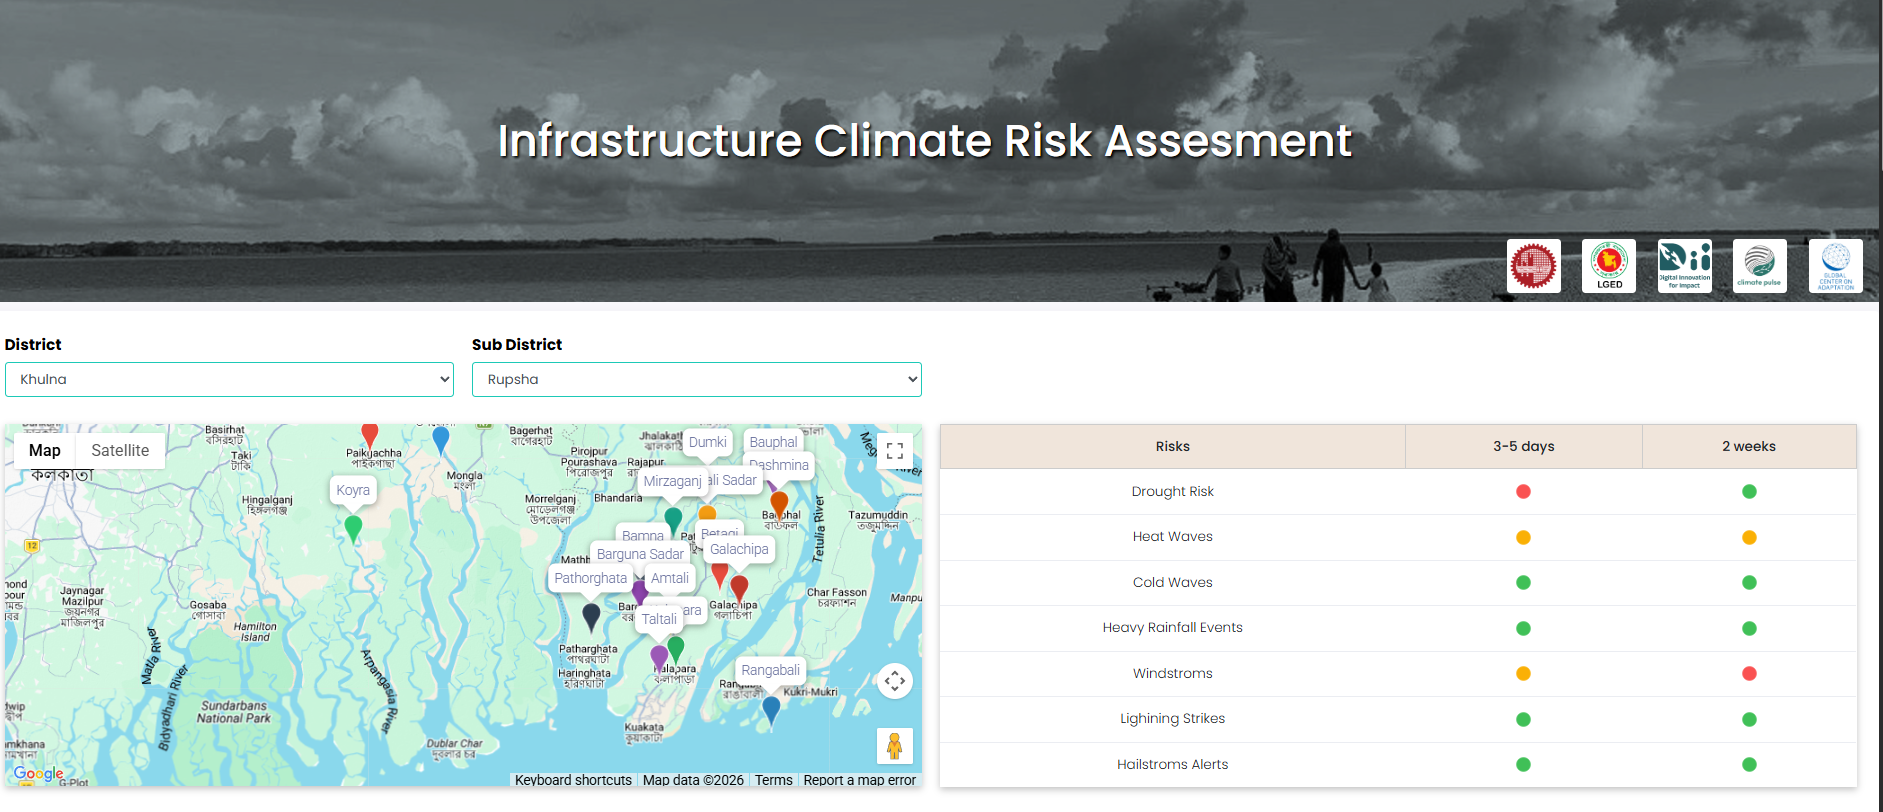Click the Risks column header
1883x812 pixels.
click(x=1172, y=446)
